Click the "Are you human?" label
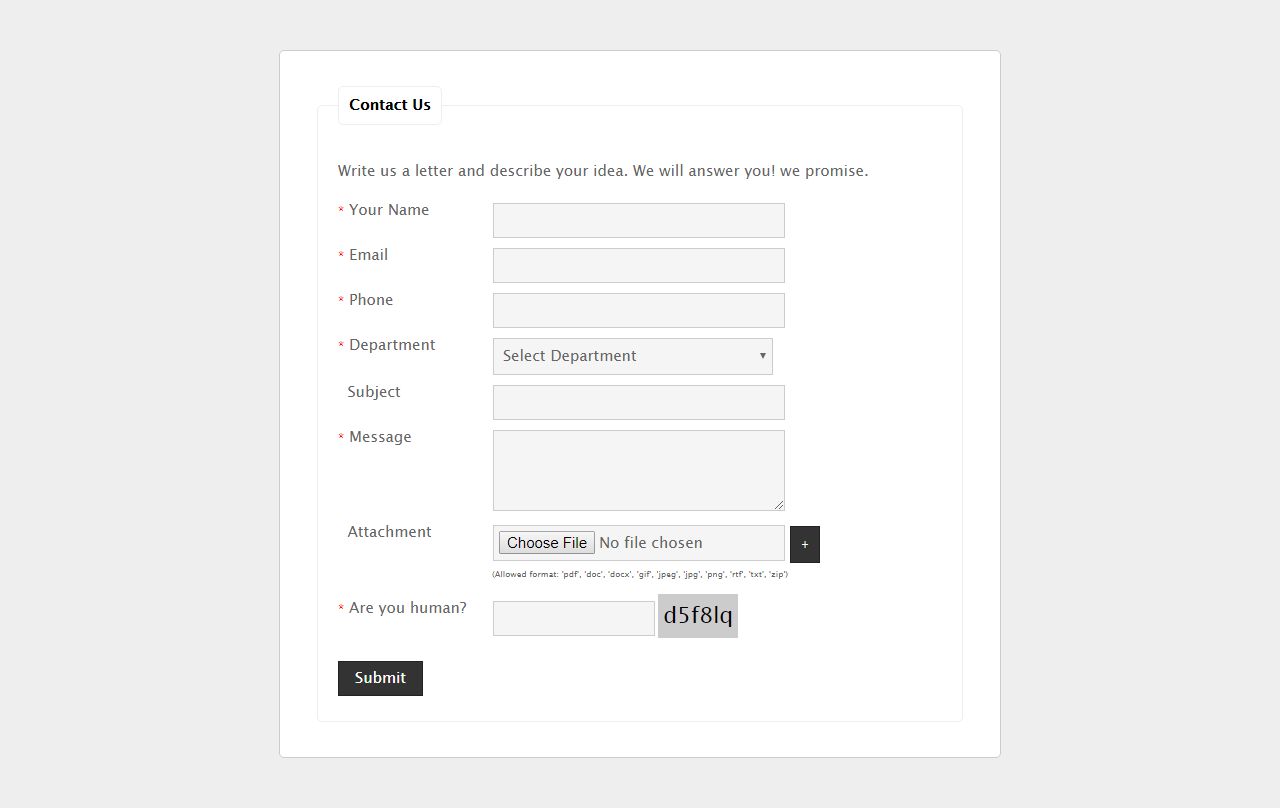This screenshot has height=808, width=1280. [x=407, y=608]
